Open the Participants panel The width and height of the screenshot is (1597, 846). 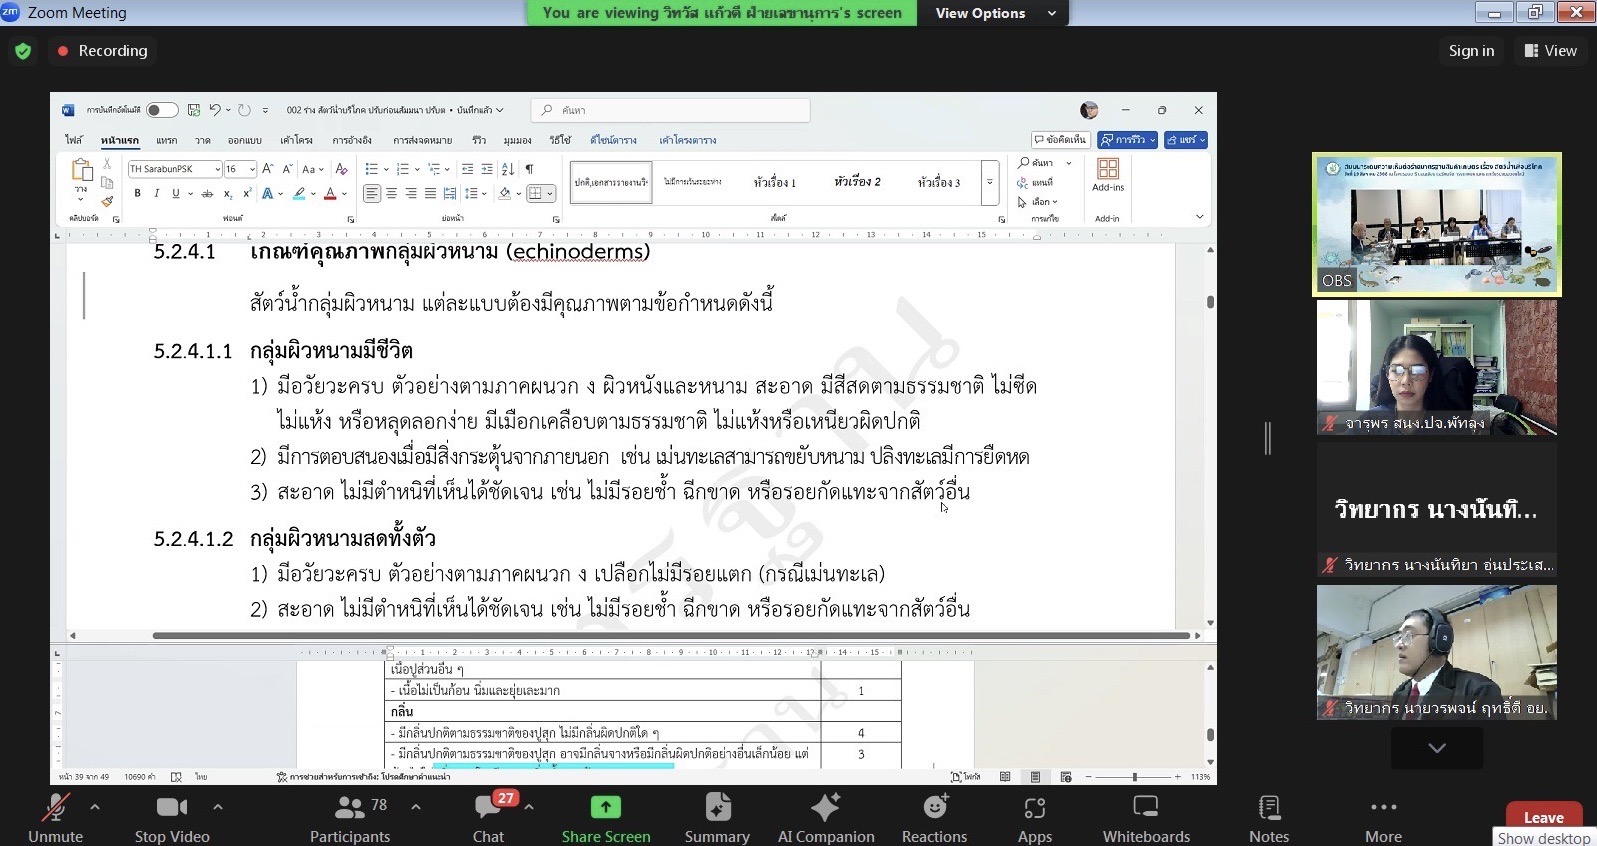click(350, 818)
